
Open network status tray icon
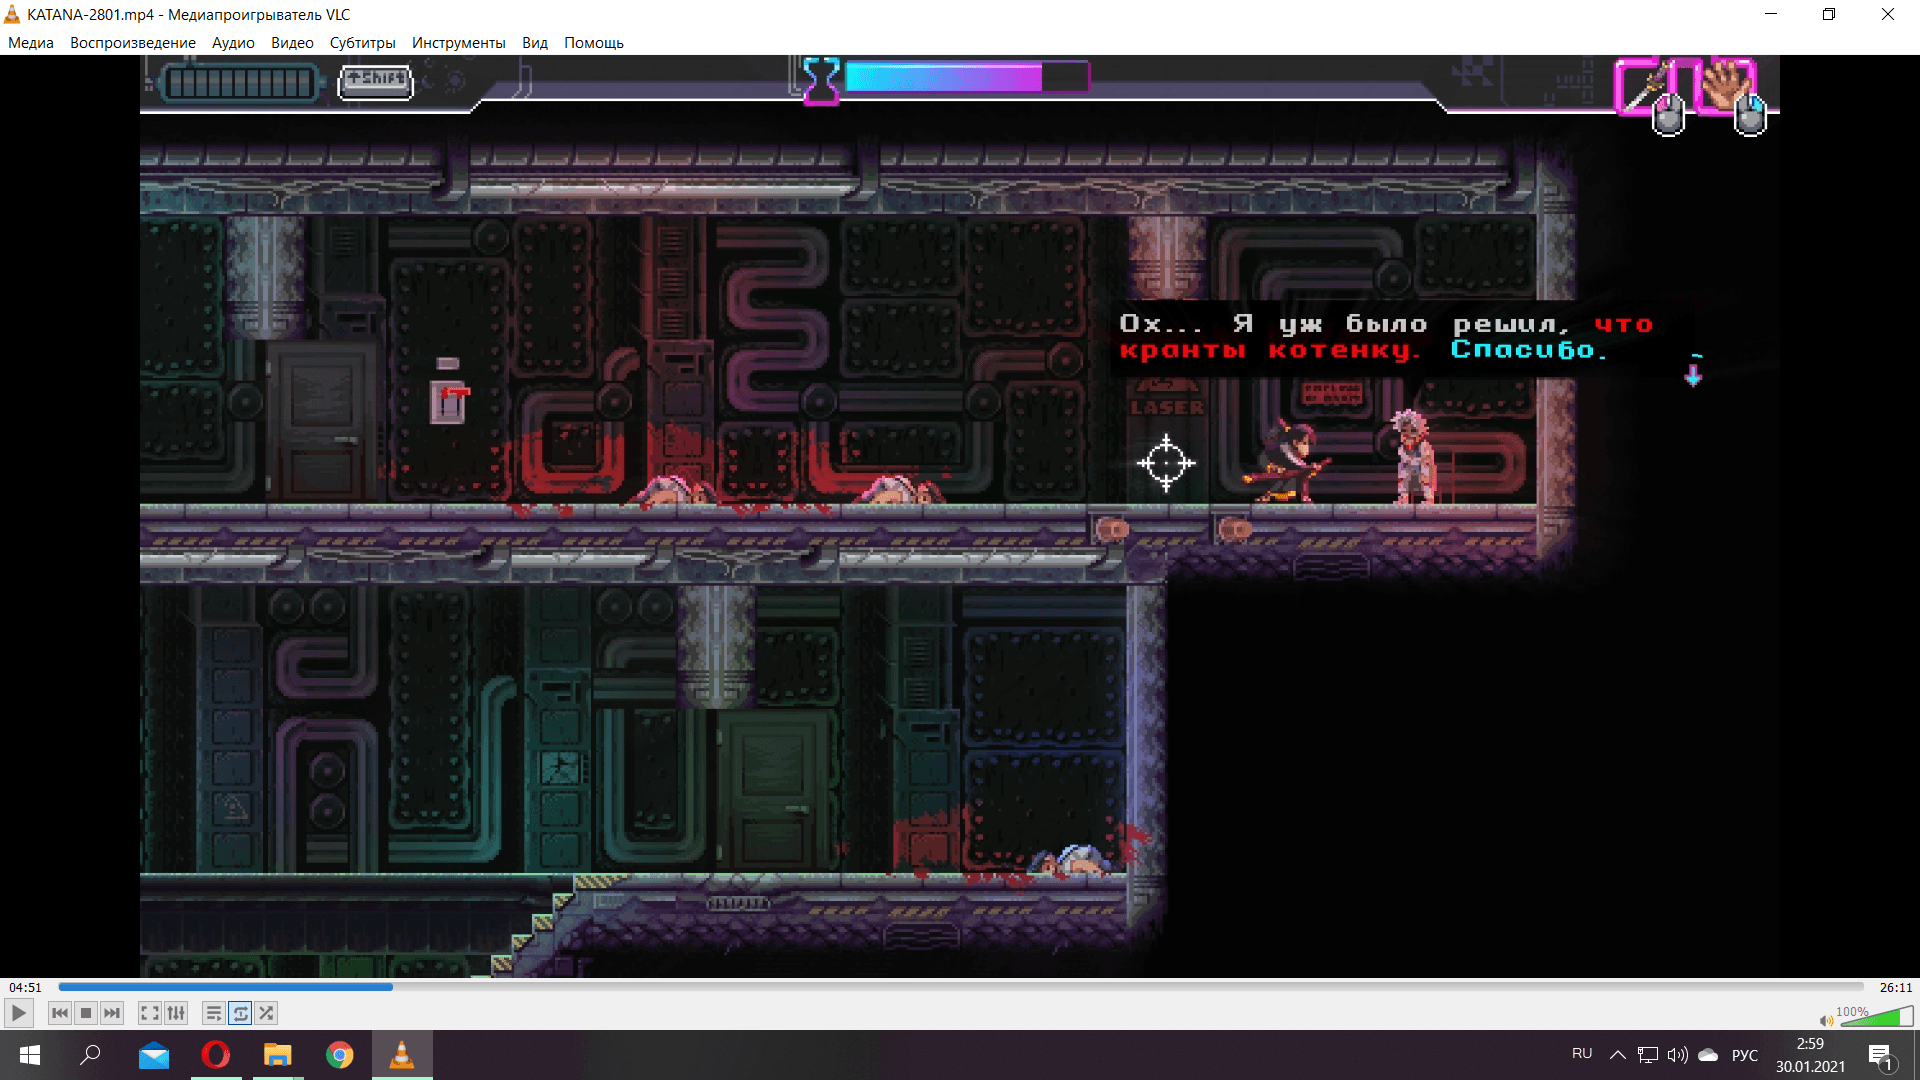(1648, 1055)
